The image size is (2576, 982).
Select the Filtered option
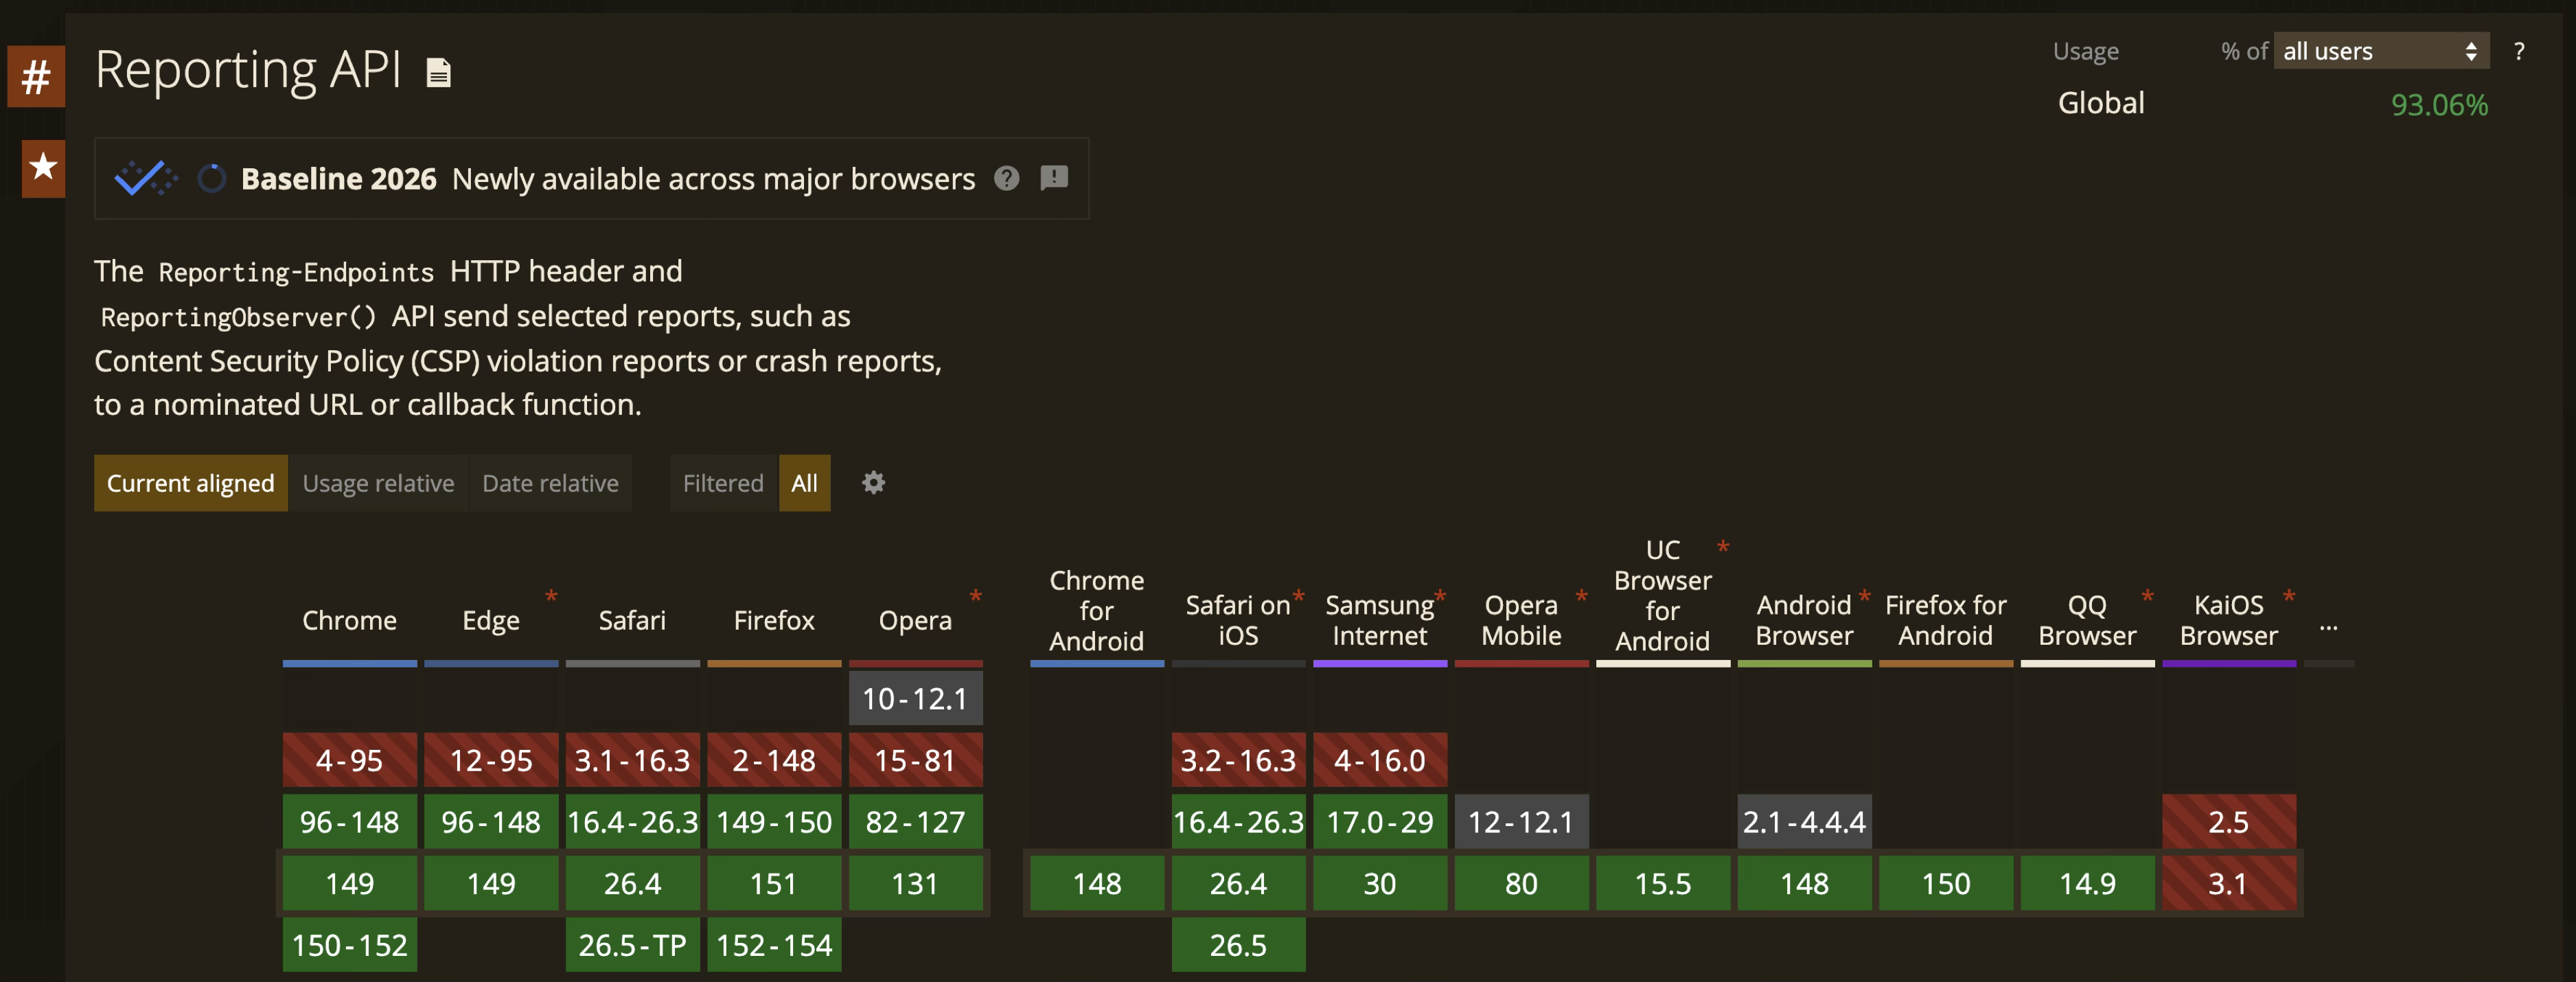pyautogui.click(x=723, y=483)
